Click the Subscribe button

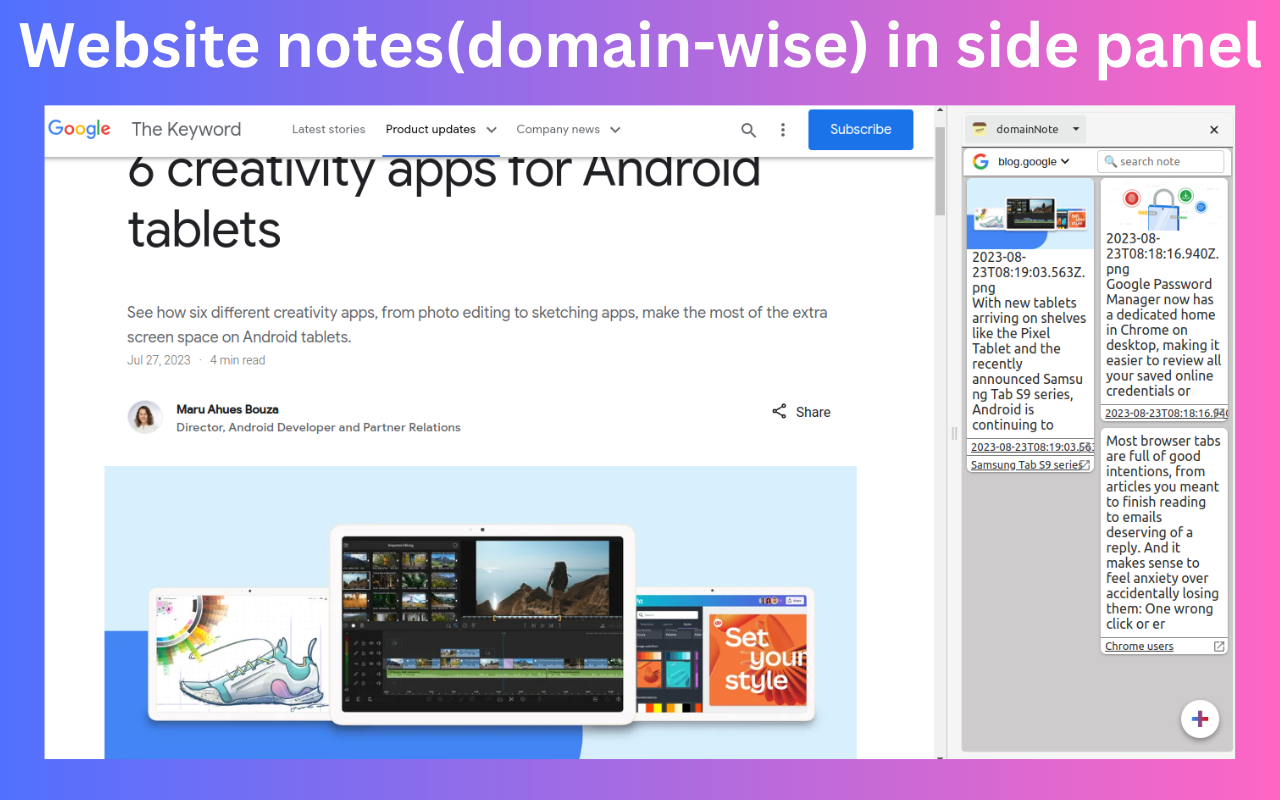(x=860, y=129)
